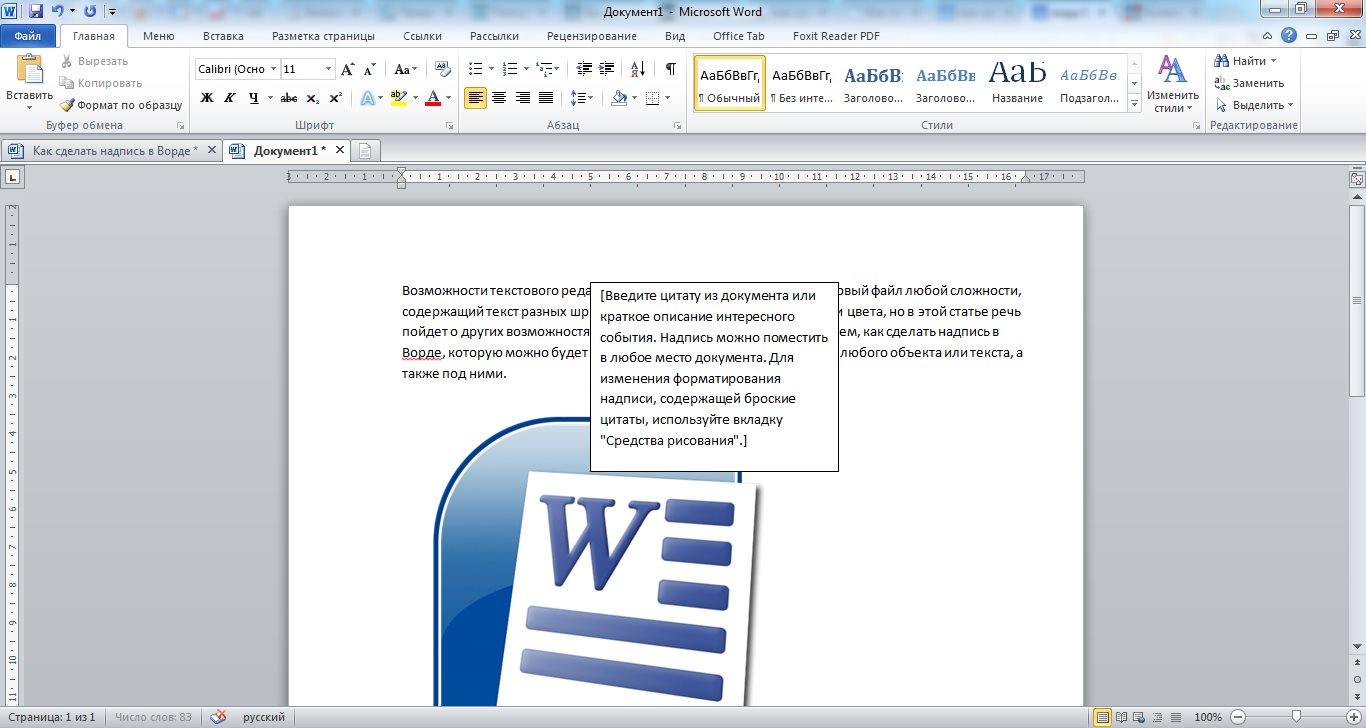Undo the last action in Quick Access toolbar
Viewport: 1366px width, 728px height.
pos(58,12)
